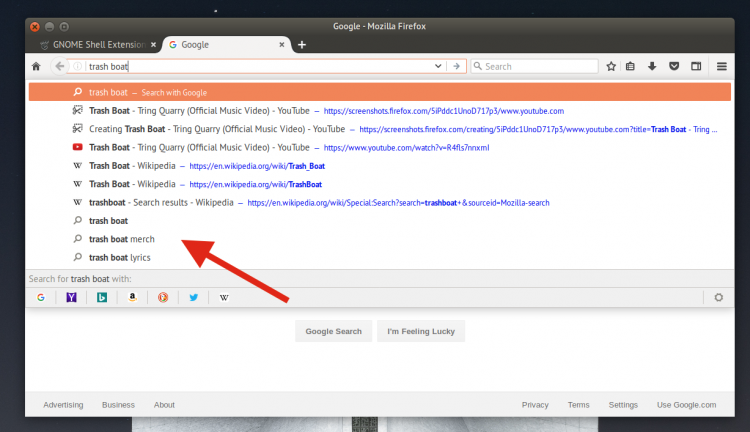750x432 pixels.
Task: Open Wikipedia result ending TrashBoat
Action: (x=380, y=184)
